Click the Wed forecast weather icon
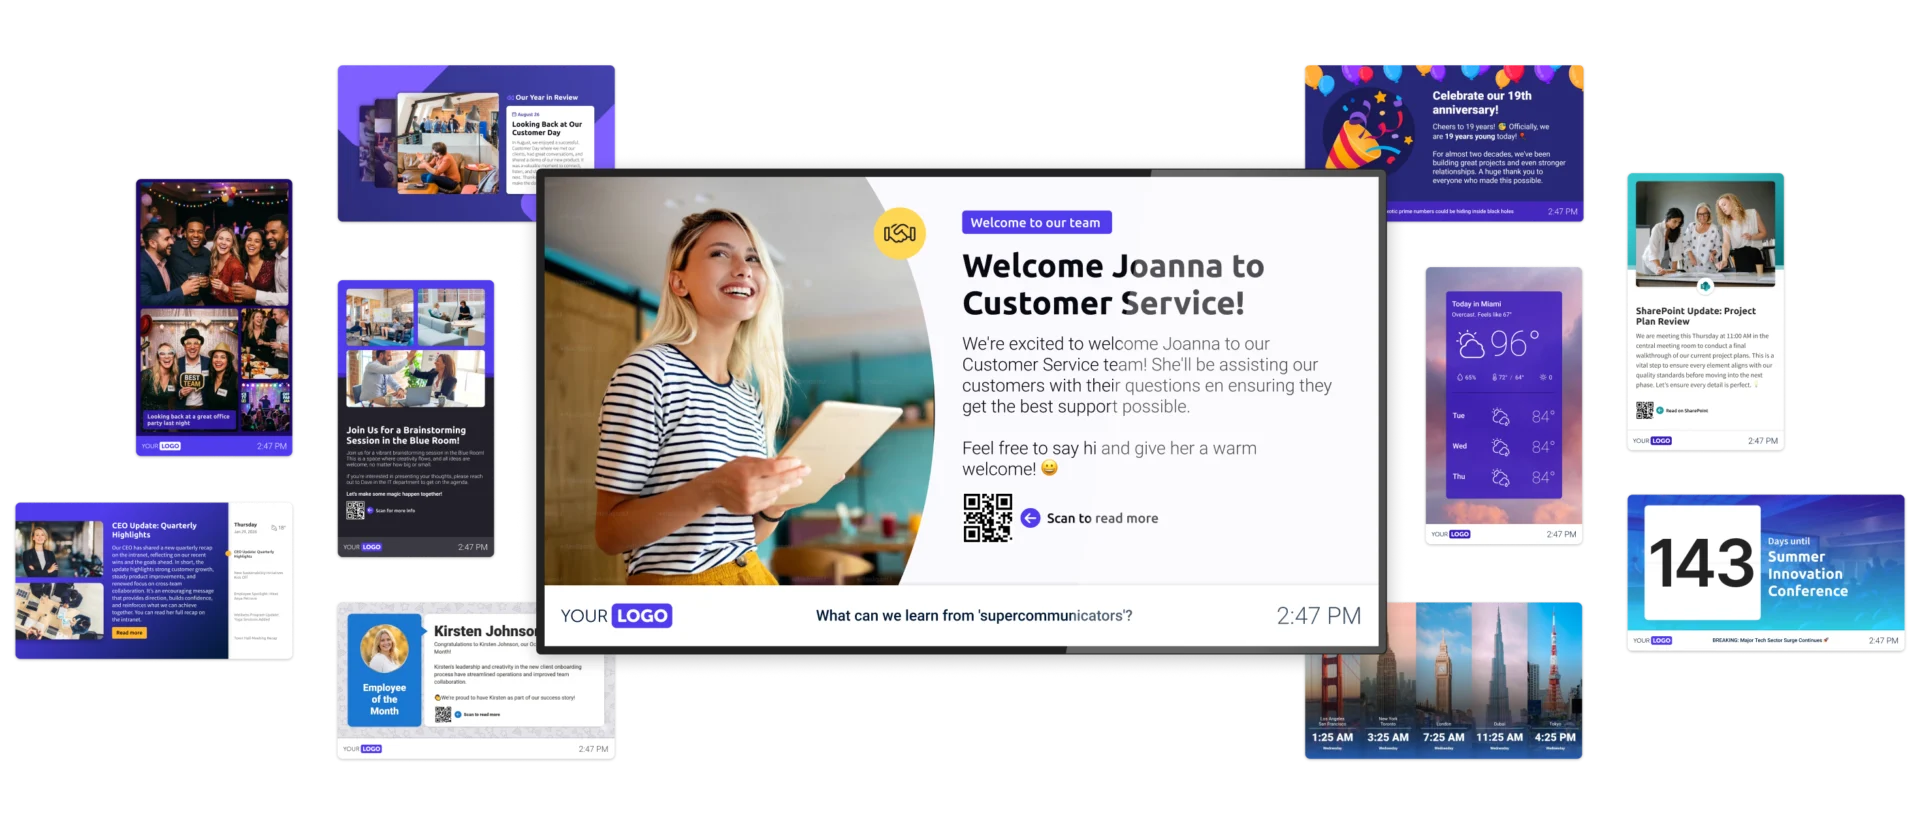The height and width of the screenshot is (823, 1920). (1500, 447)
